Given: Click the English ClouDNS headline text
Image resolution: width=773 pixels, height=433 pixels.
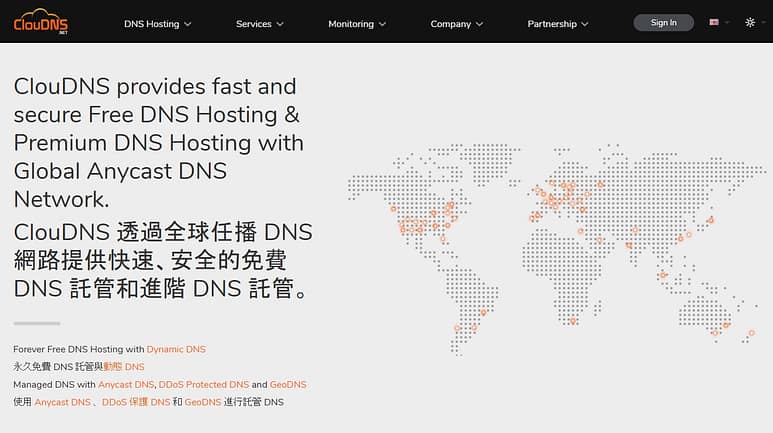Looking at the screenshot, I should tap(159, 143).
